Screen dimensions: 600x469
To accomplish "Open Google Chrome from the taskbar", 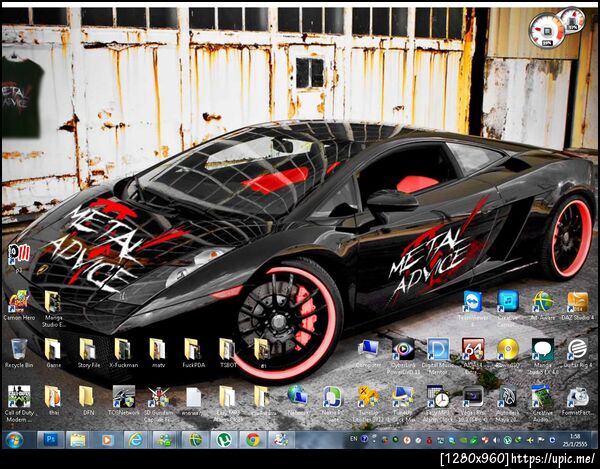I will (253, 440).
